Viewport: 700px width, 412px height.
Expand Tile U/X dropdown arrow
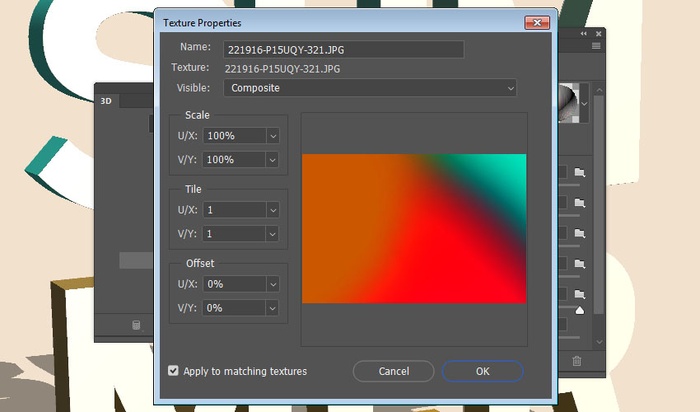point(273,210)
